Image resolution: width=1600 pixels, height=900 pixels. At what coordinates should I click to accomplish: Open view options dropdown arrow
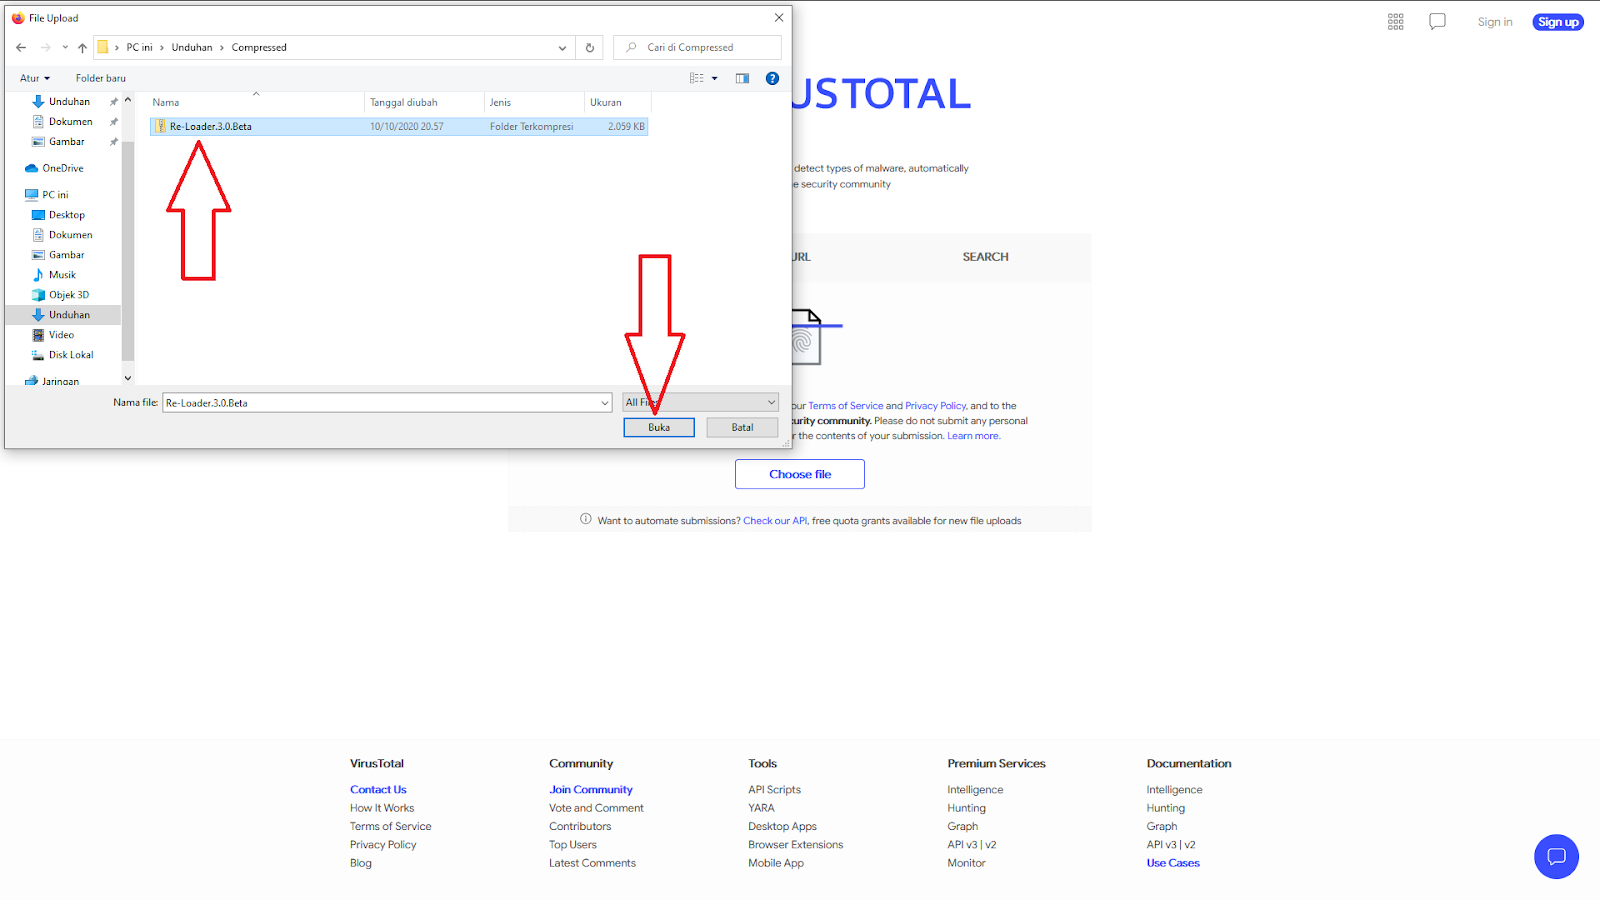pos(714,78)
